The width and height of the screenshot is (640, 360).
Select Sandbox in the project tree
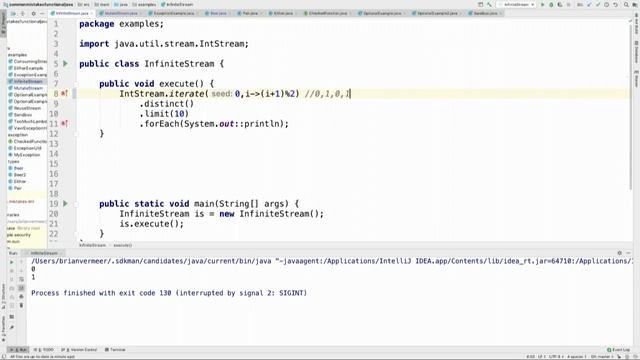(22, 115)
